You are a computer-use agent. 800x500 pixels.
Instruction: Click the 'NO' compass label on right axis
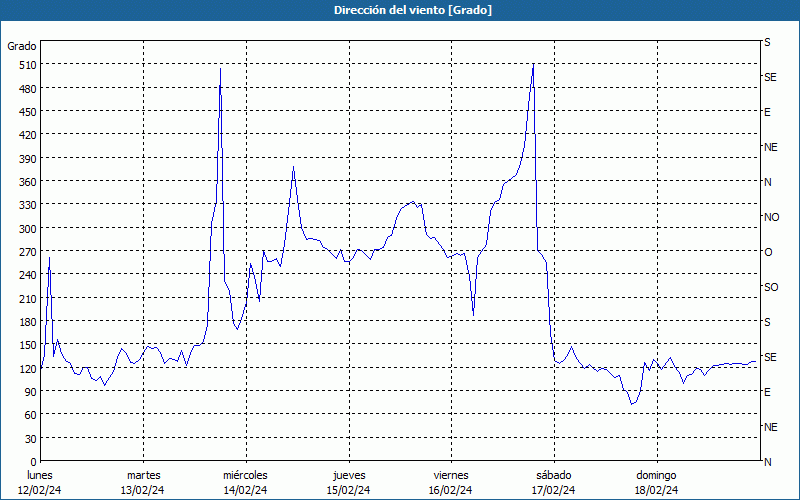pos(771,217)
